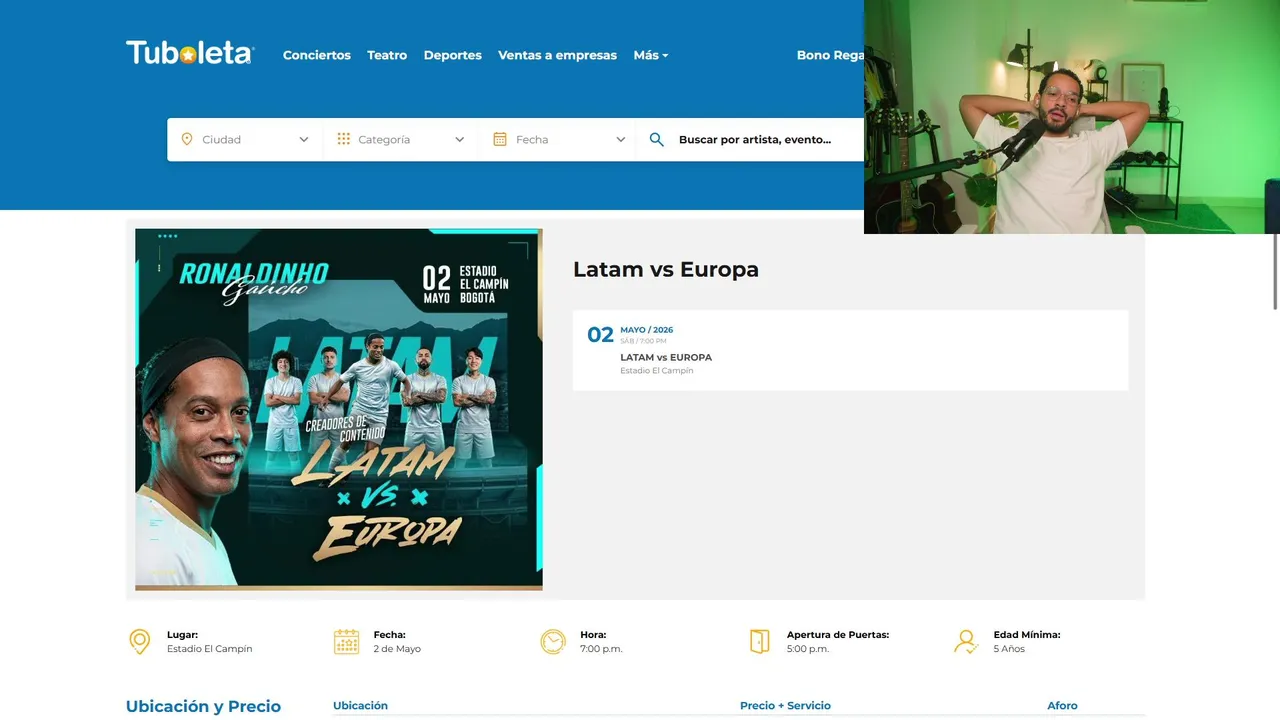
Task: Open the Fecha date dropdown
Action: pos(558,140)
